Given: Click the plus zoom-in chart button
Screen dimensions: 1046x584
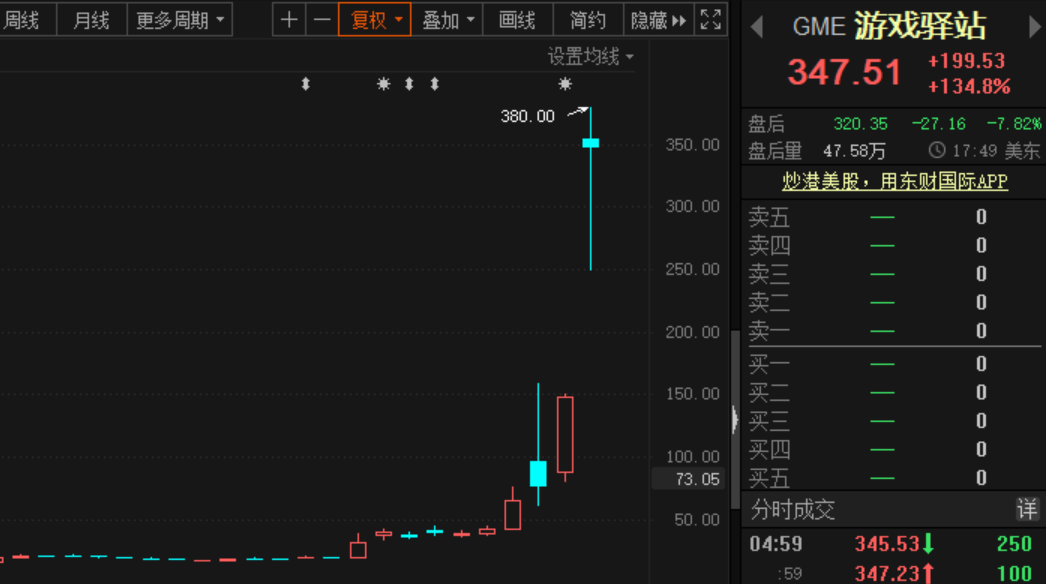Looking at the screenshot, I should coord(289,20).
